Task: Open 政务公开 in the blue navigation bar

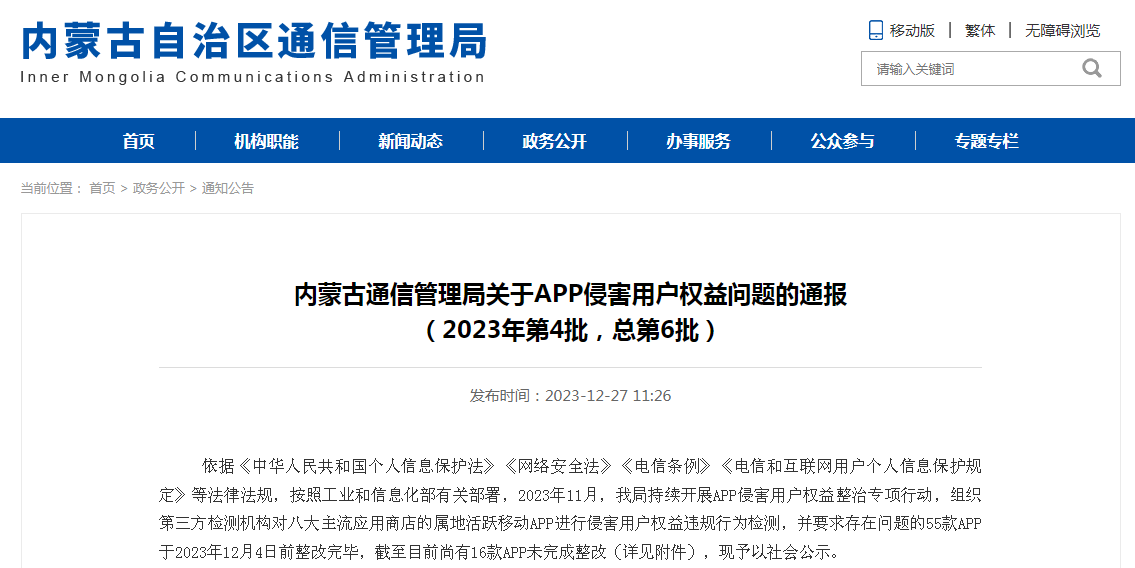Action: [x=555, y=141]
